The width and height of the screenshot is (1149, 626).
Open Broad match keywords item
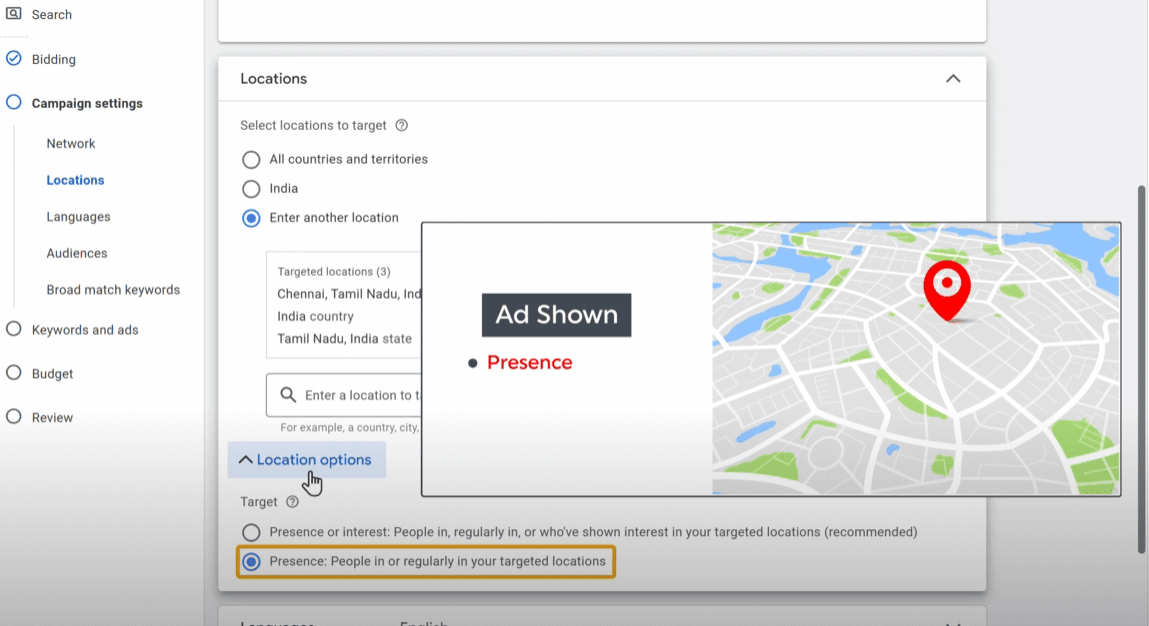point(113,290)
